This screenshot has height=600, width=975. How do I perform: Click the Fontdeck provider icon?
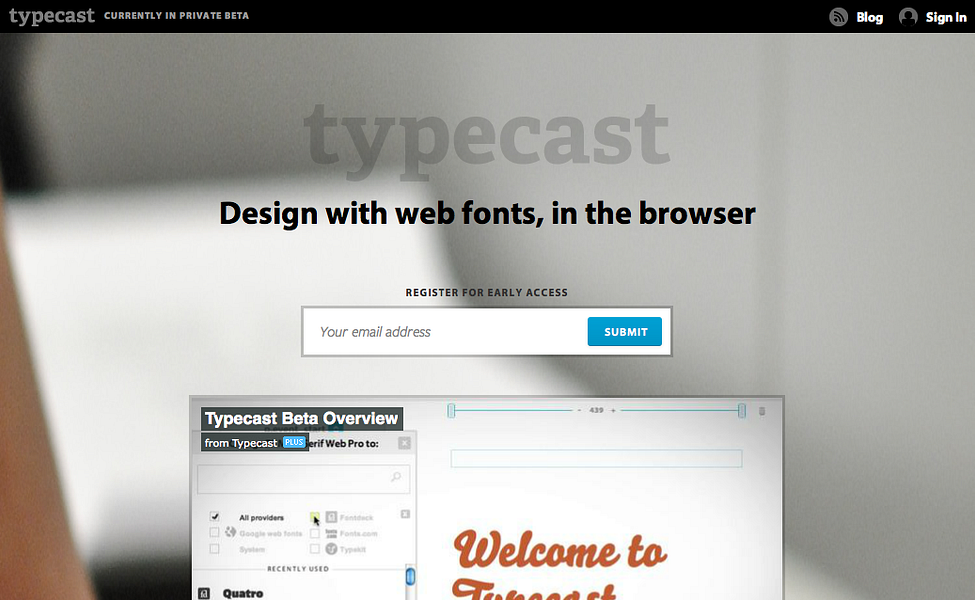[x=331, y=517]
